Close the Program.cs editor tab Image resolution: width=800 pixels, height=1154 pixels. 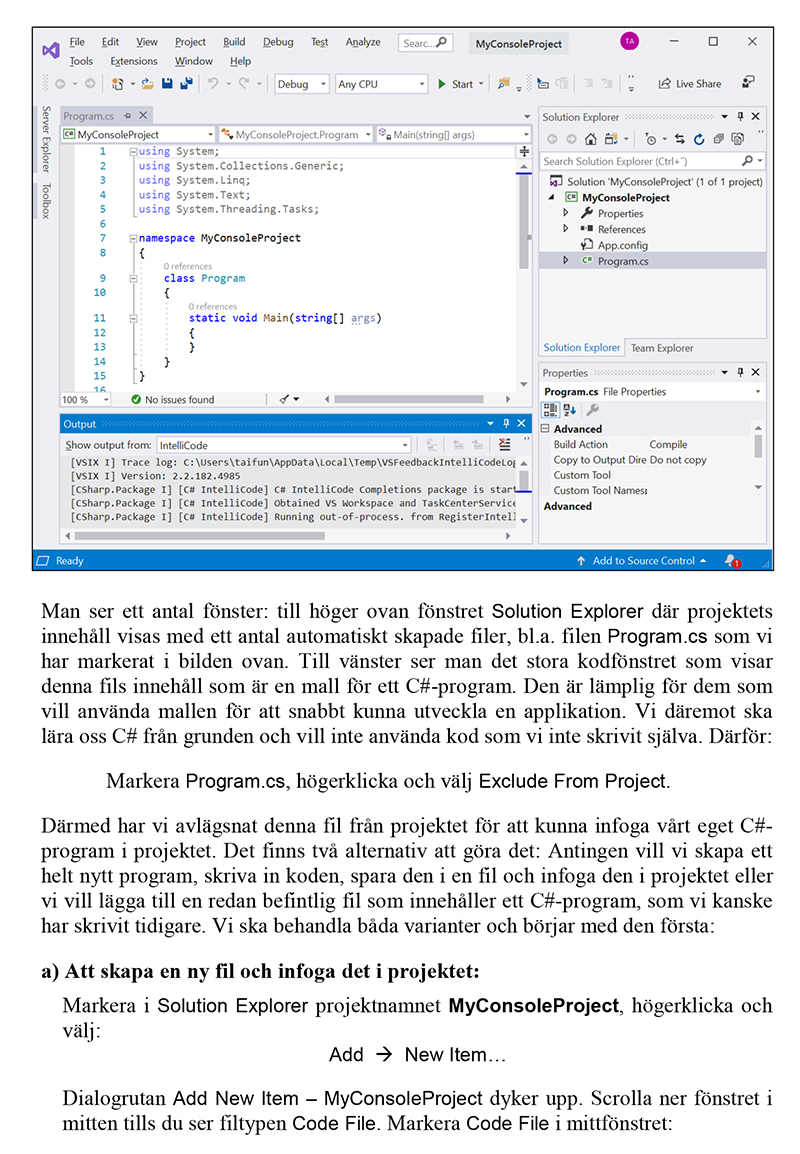click(x=144, y=116)
